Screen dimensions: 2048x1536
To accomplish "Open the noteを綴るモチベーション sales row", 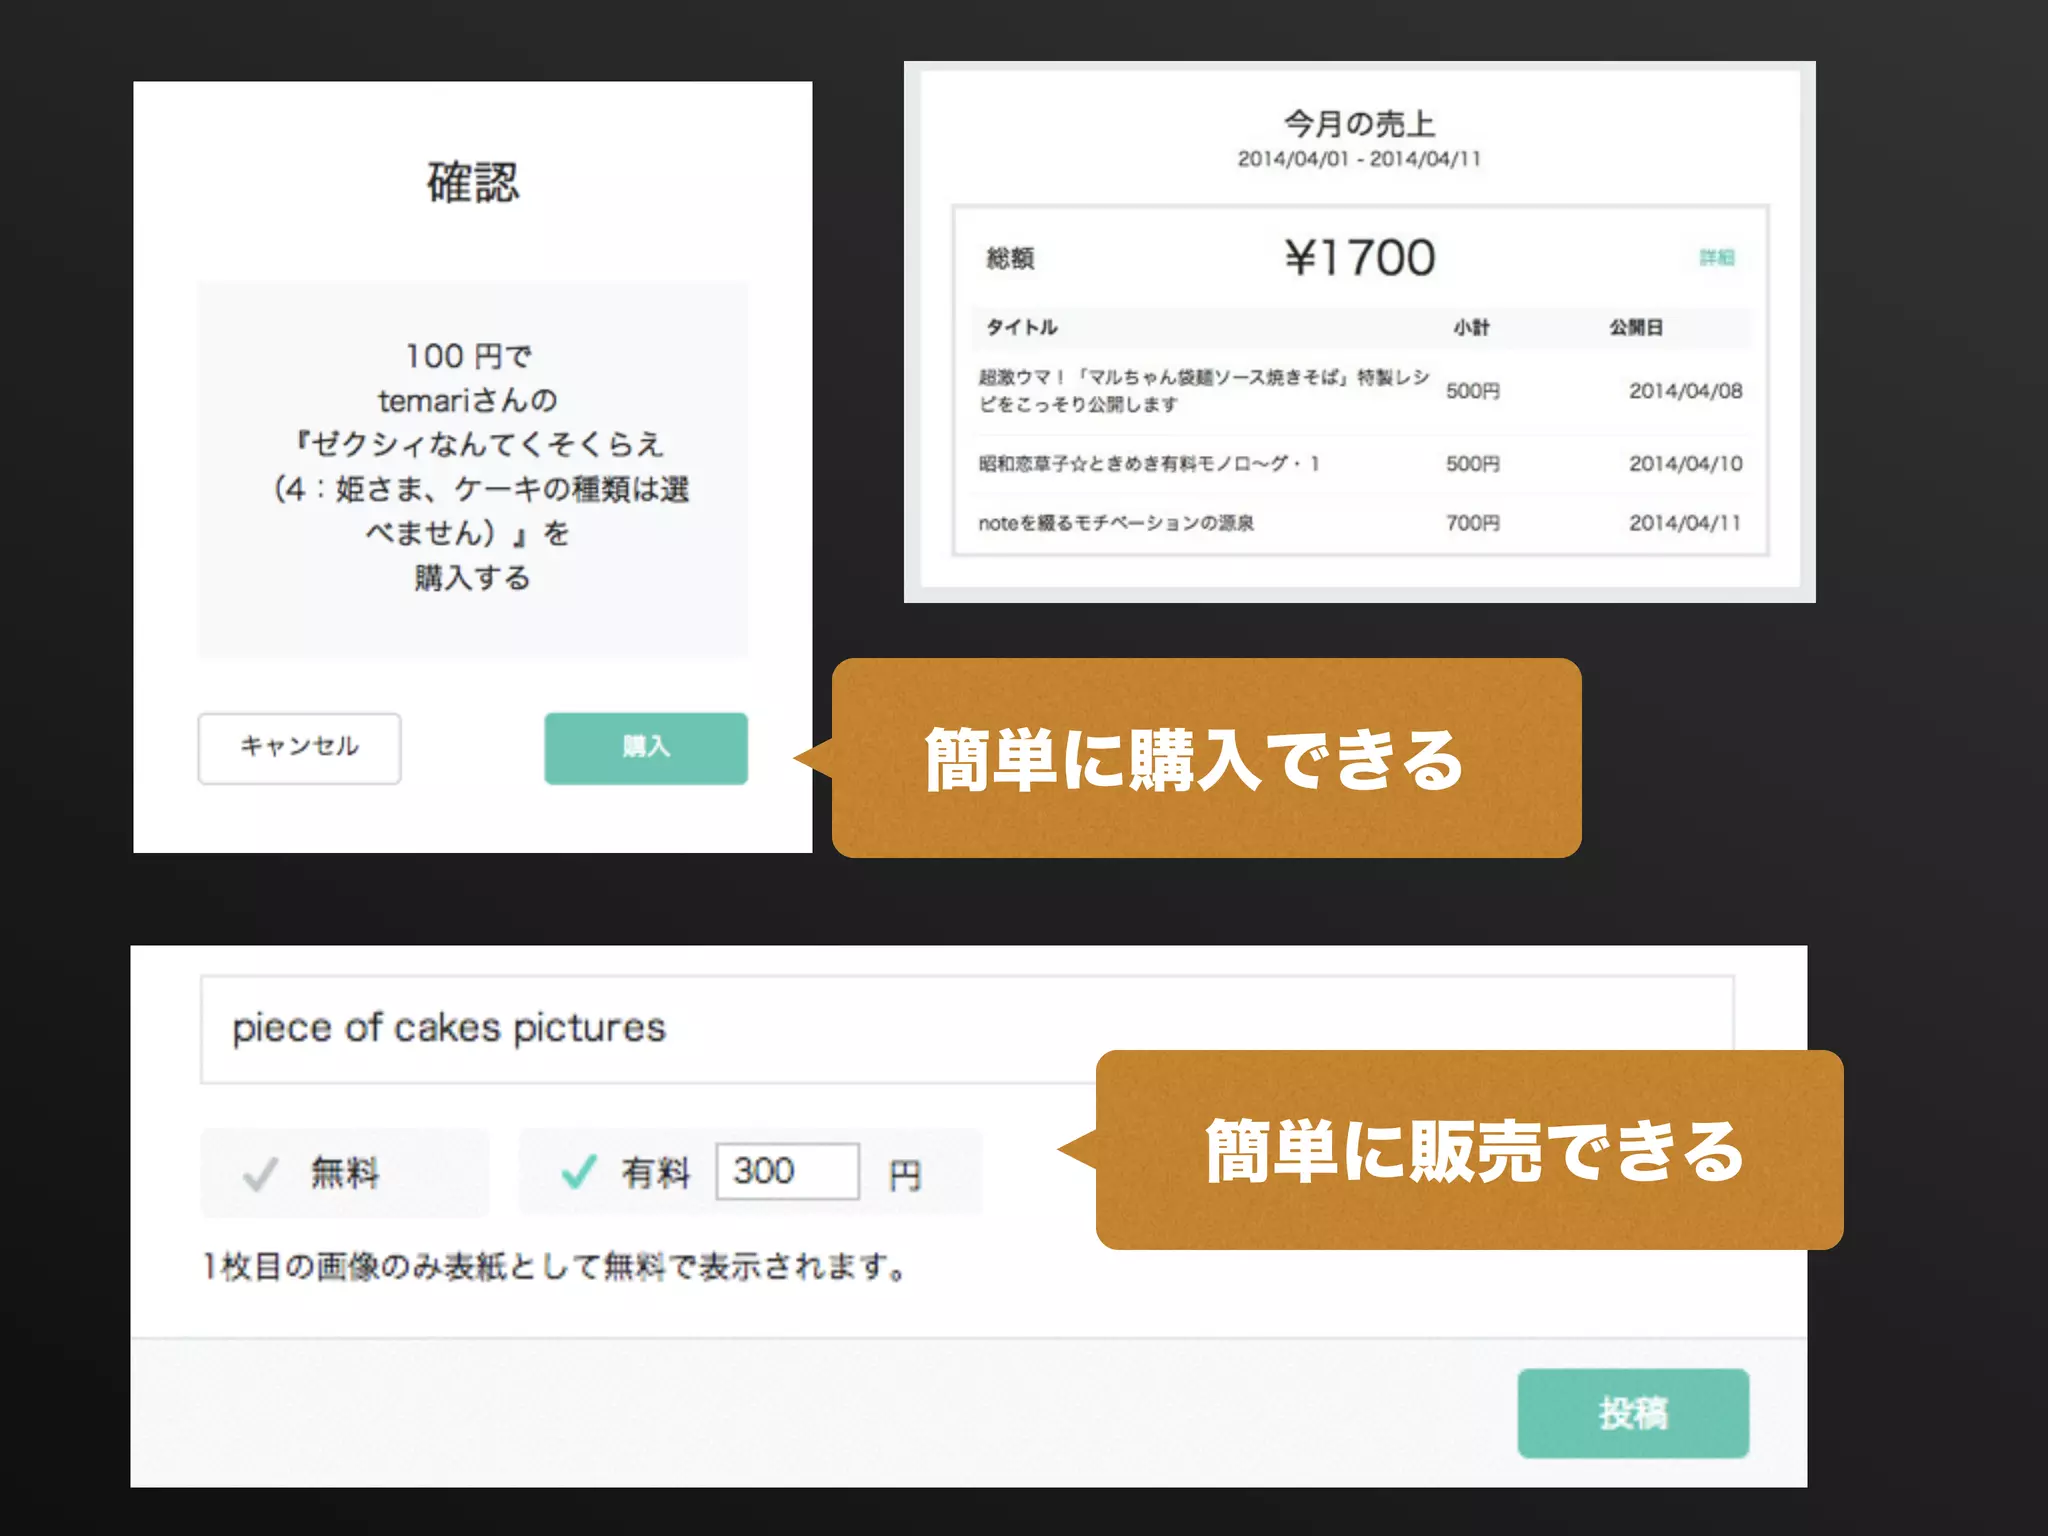I will coord(1115,523).
